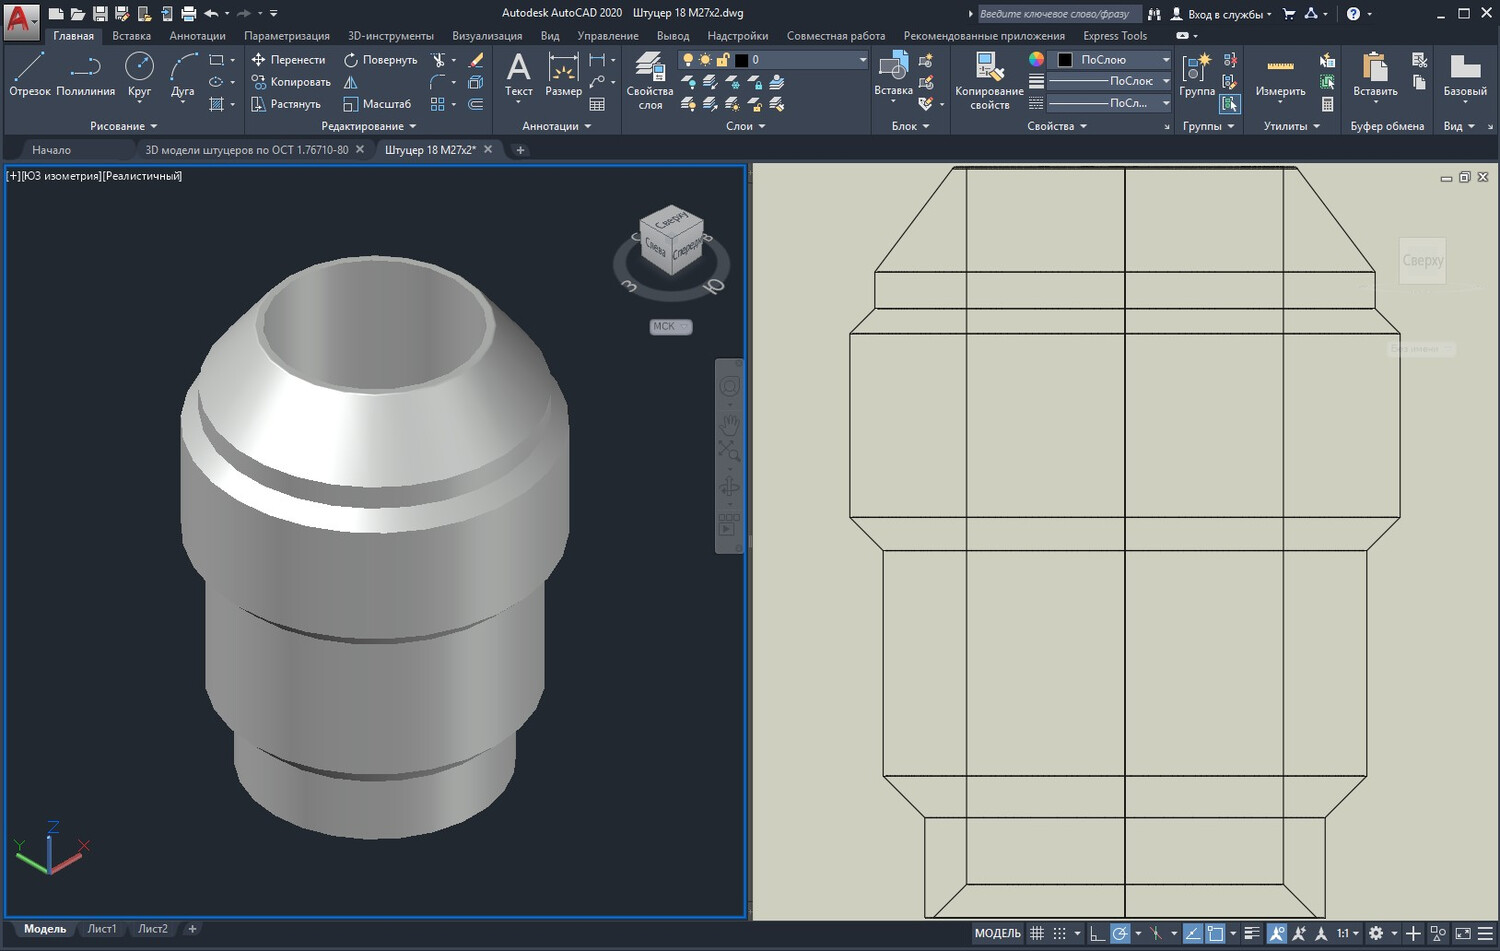Click the Вставка block insert icon
The width and height of the screenshot is (1500, 951).
click(x=893, y=76)
